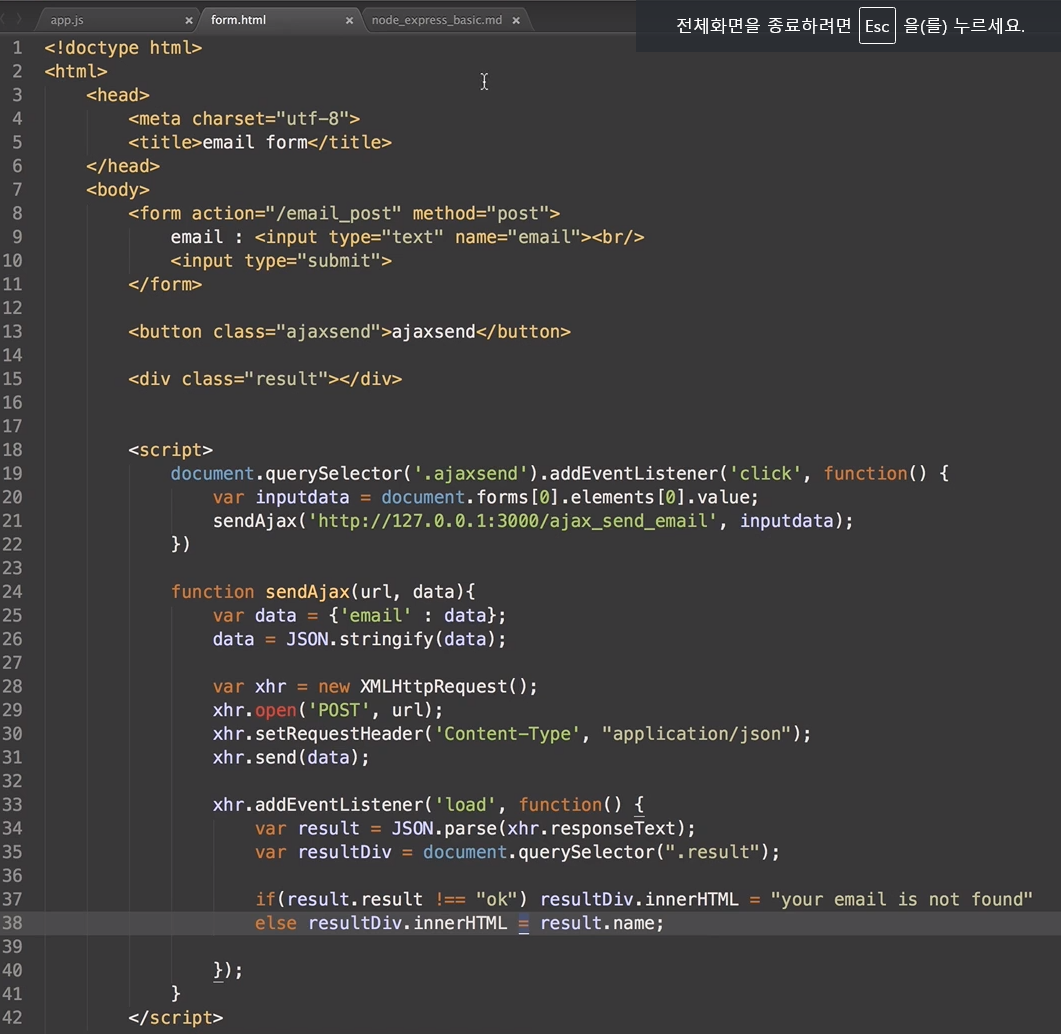Screen dimensions: 1061x1034
Task: Click 'sendAjax' function definition name
Action: [307, 592]
